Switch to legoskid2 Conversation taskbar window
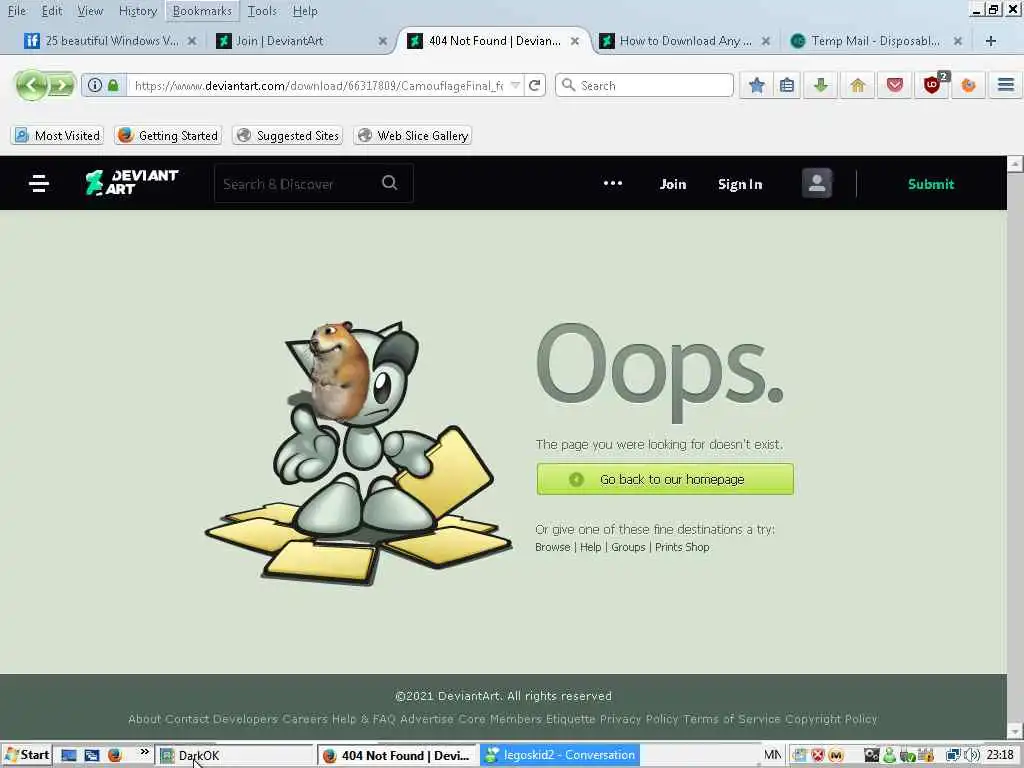 pos(560,756)
